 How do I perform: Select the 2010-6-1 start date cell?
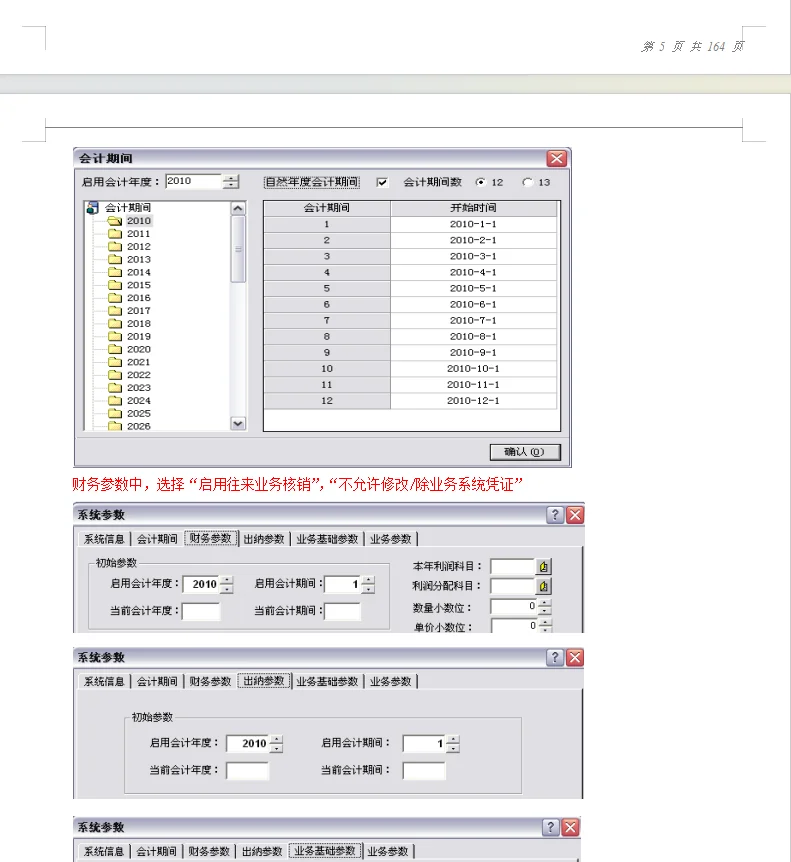pos(473,305)
